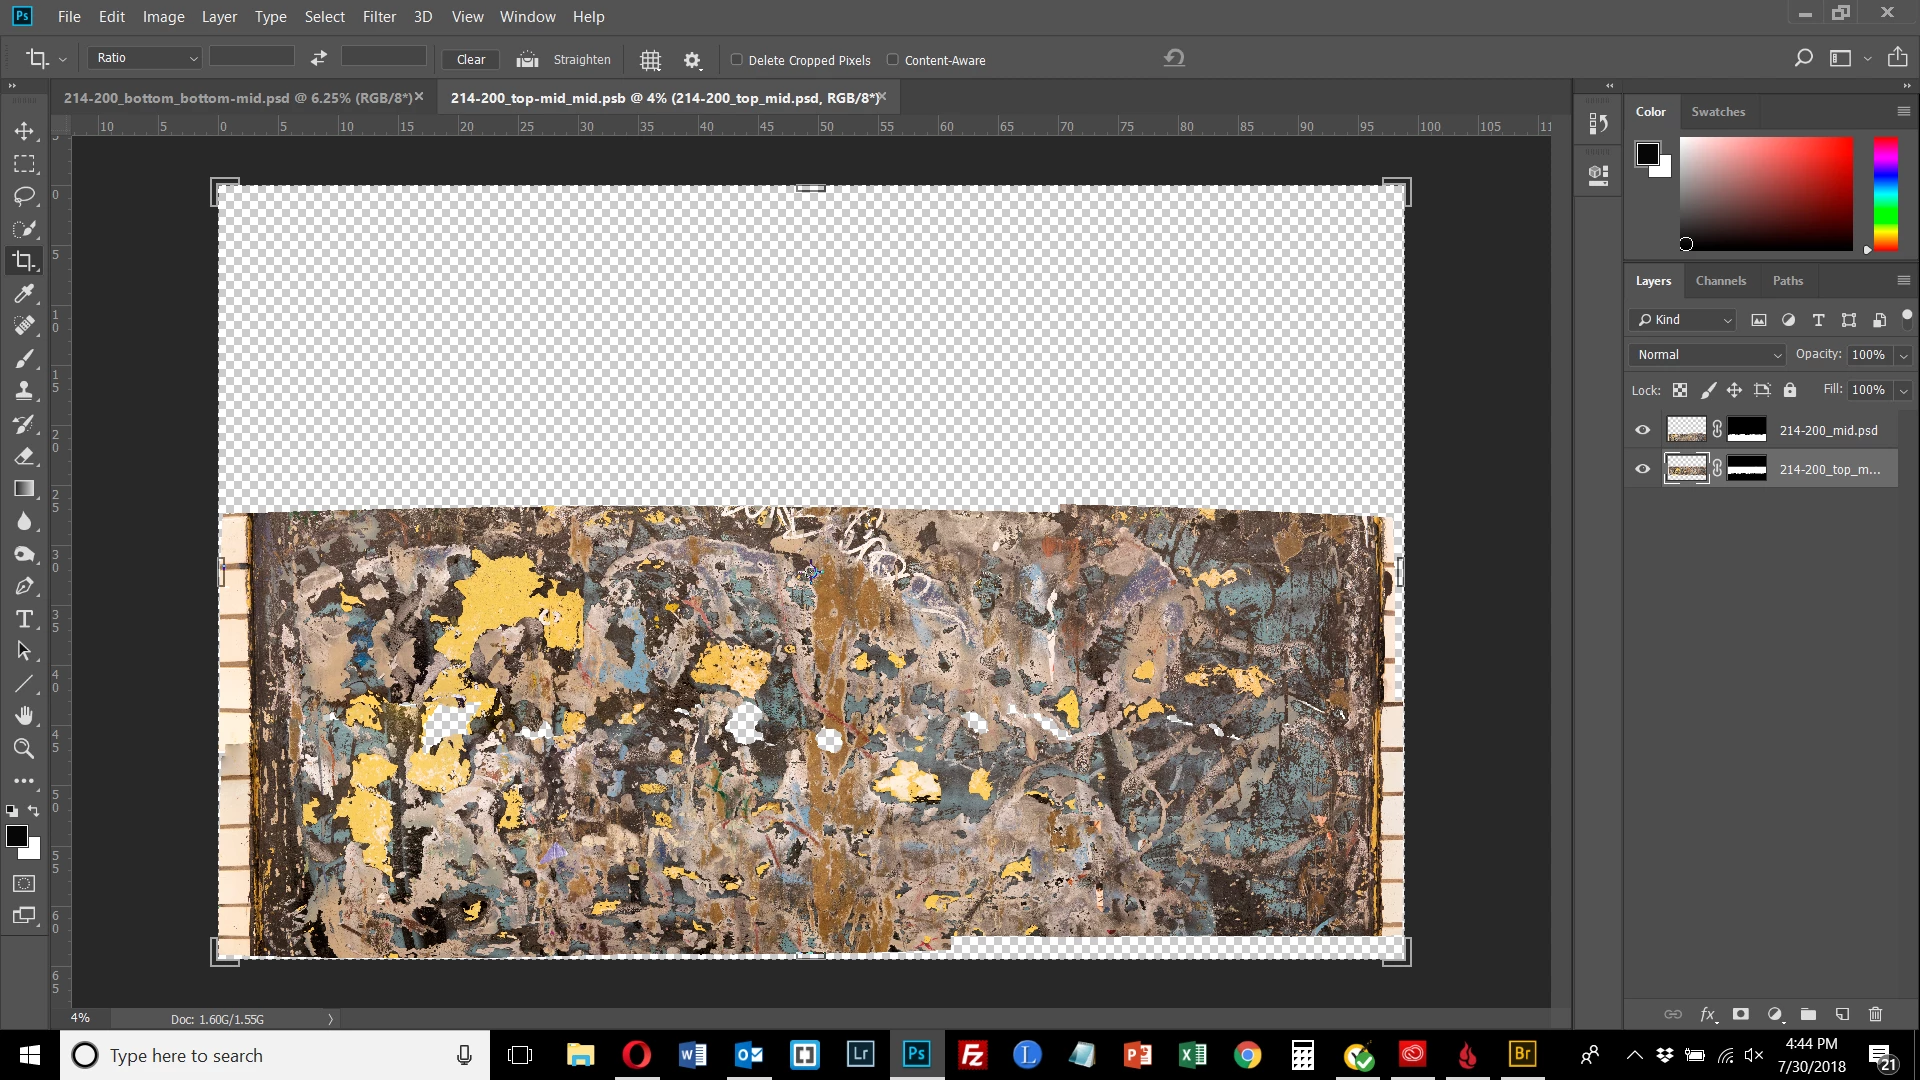Swap crop width and height values

318,58
